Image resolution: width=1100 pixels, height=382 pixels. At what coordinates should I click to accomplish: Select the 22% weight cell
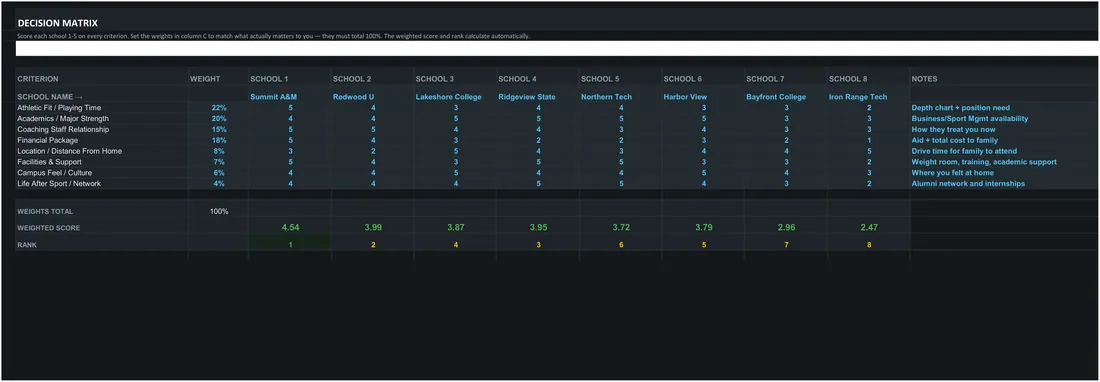click(x=219, y=108)
